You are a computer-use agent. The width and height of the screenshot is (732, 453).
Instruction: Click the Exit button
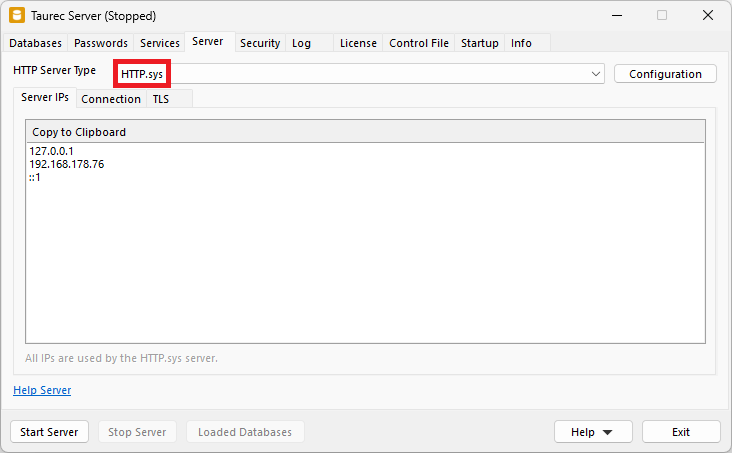(681, 432)
